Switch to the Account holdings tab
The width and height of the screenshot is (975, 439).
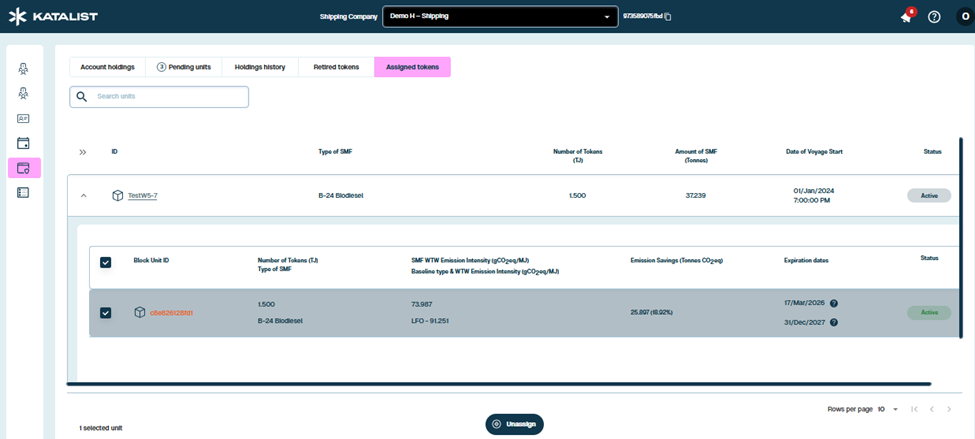click(x=107, y=67)
